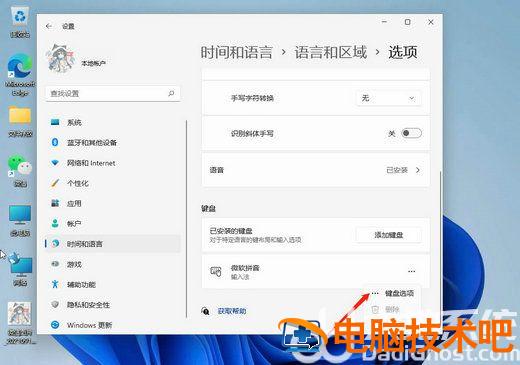Image resolution: width=520 pixels, height=365 pixels.
Task: Click the local account avatar picture
Action: tap(60, 59)
